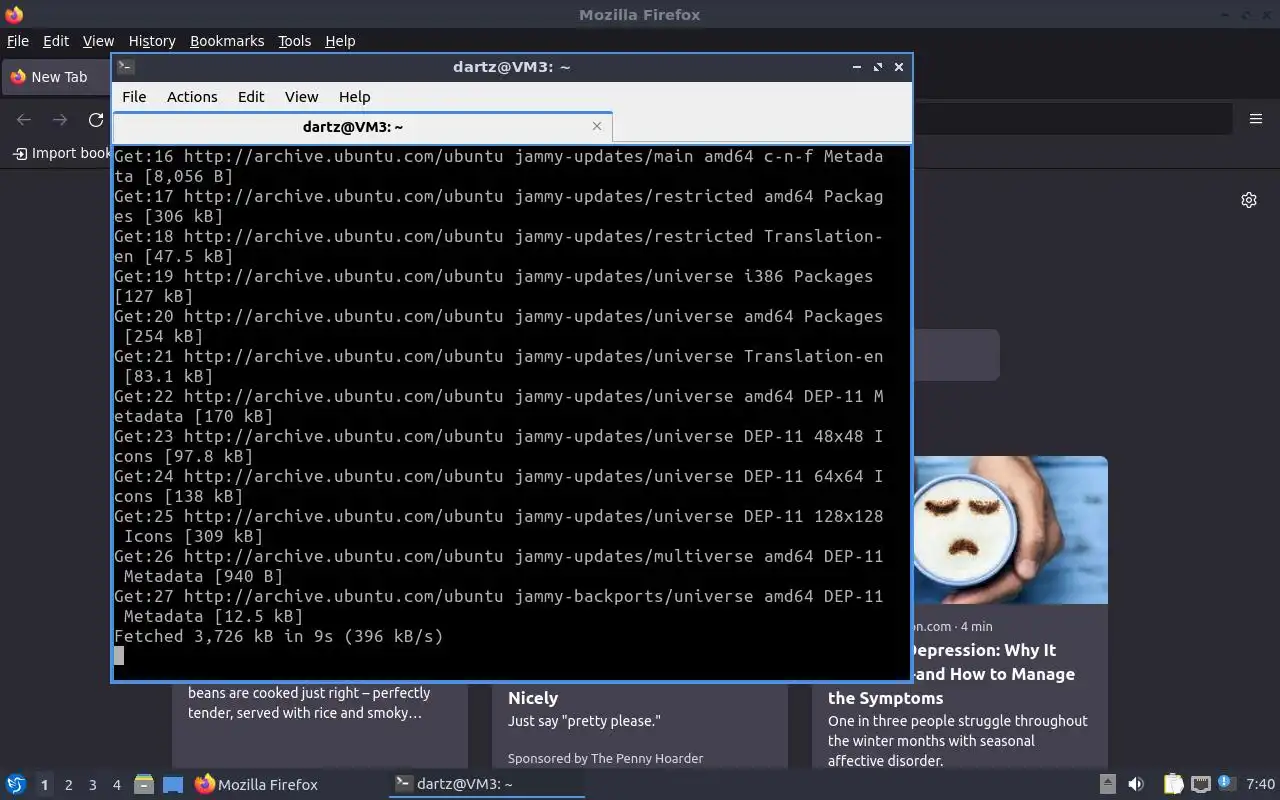Select the New Tab tab in Firefox
Screen dimensions: 1280x800
[x=58, y=77]
